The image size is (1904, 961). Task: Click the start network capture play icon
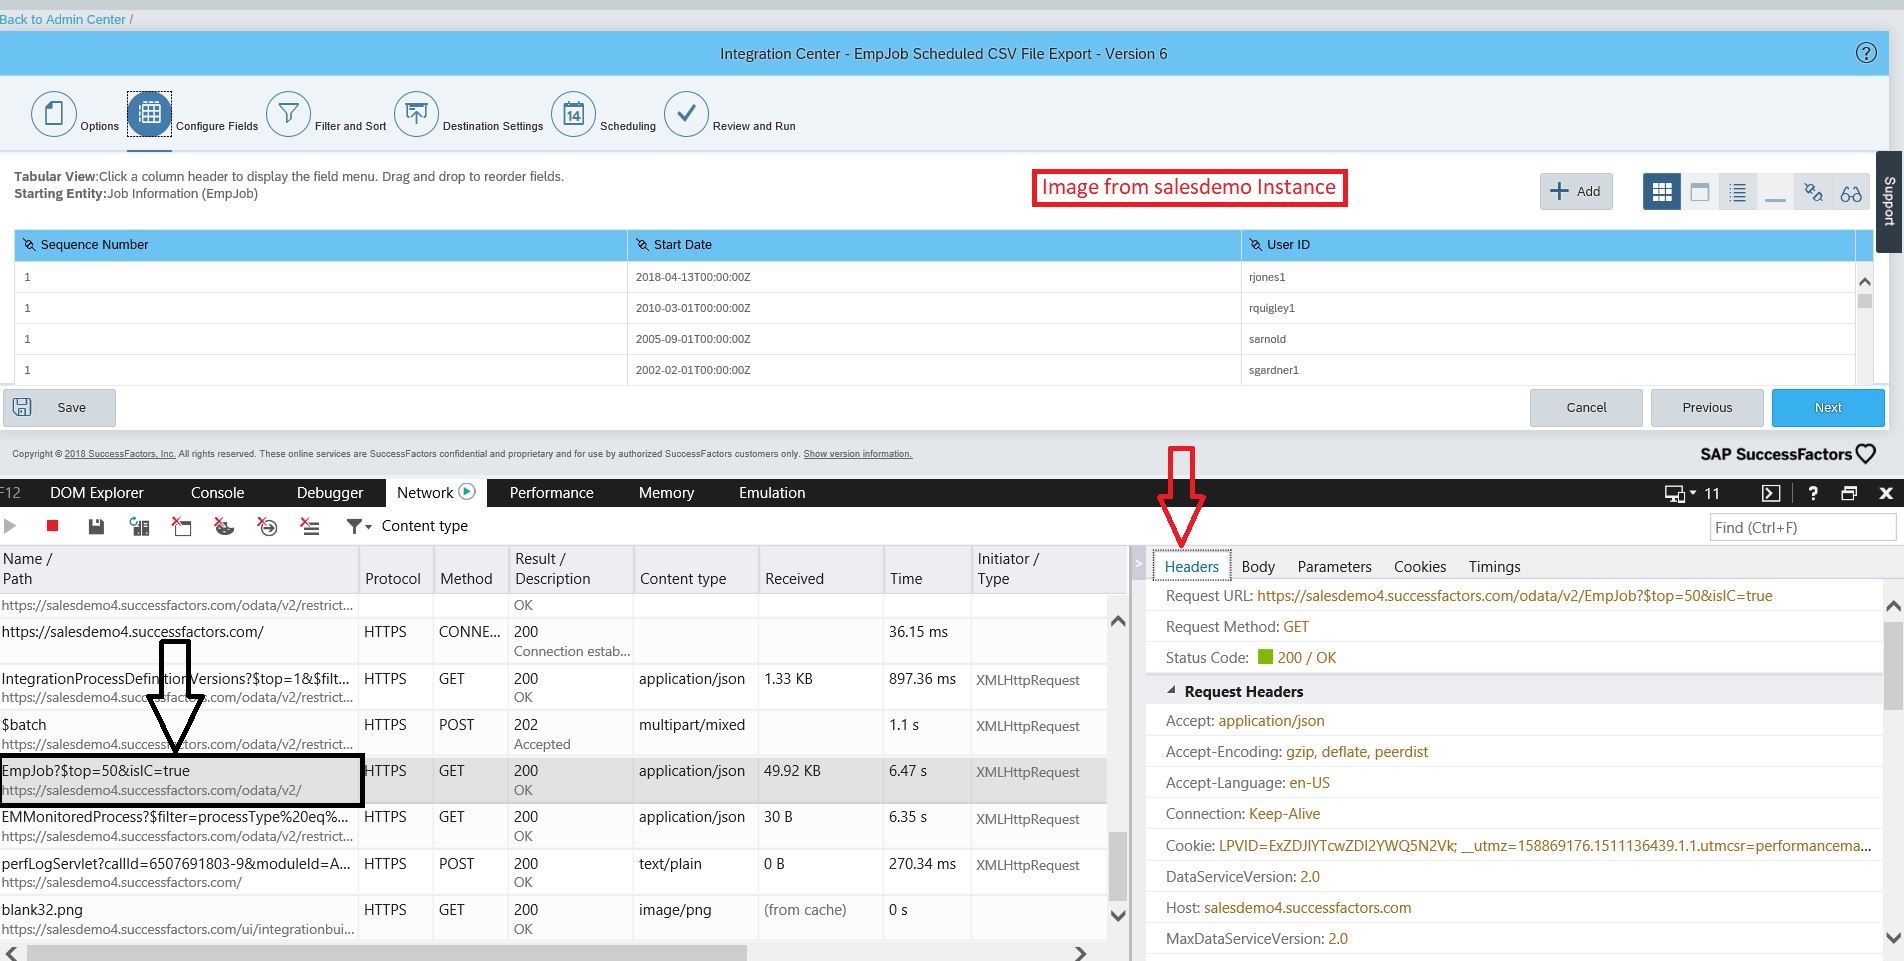pos(10,526)
